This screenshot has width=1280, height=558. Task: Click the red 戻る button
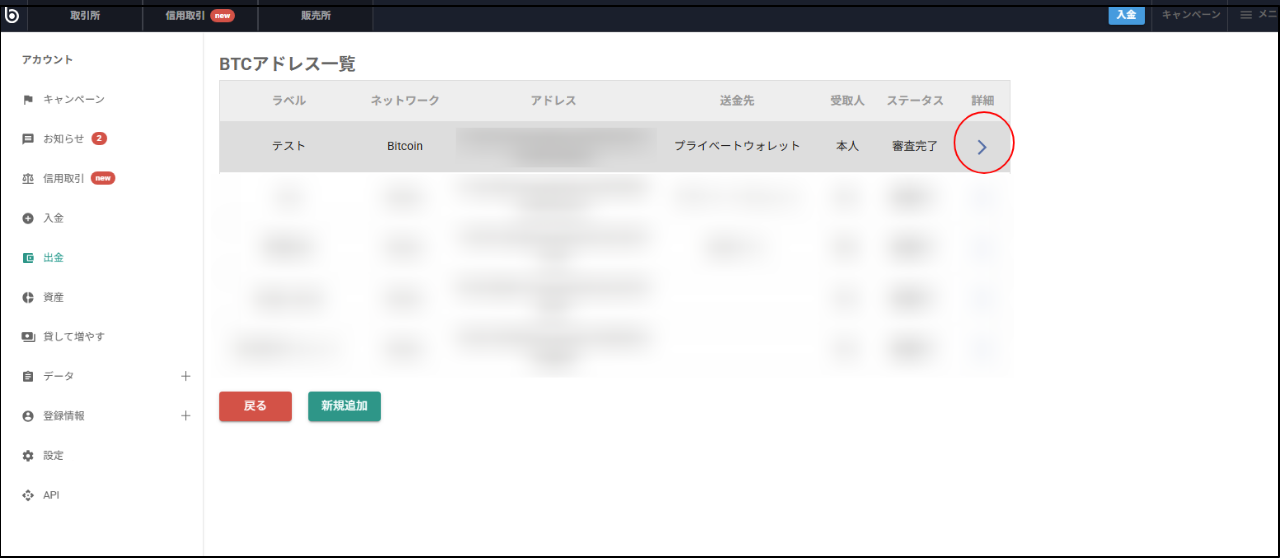point(255,406)
